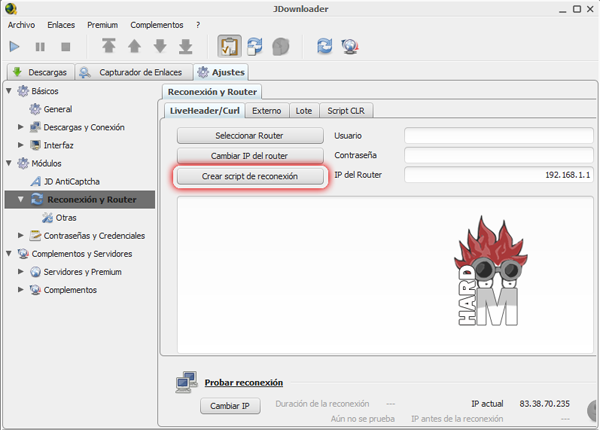Expand Descargas y Conexión node

tap(21, 127)
